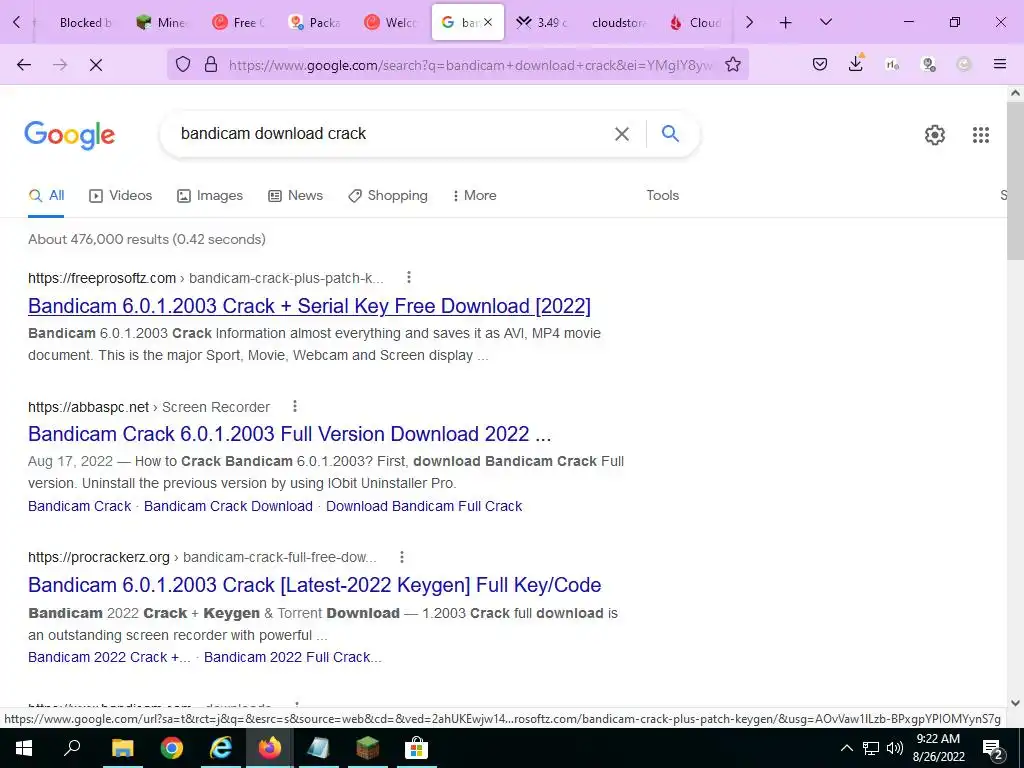Viewport: 1024px width, 768px height.
Task: Open a new tab with plus button
Action: point(786,23)
